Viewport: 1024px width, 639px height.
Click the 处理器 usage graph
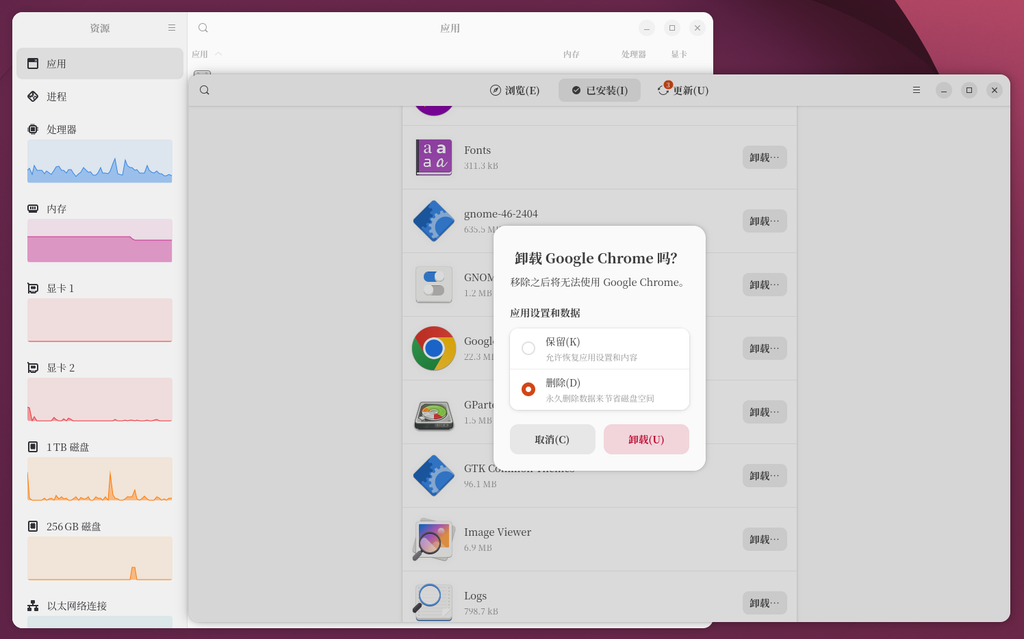tap(100, 161)
